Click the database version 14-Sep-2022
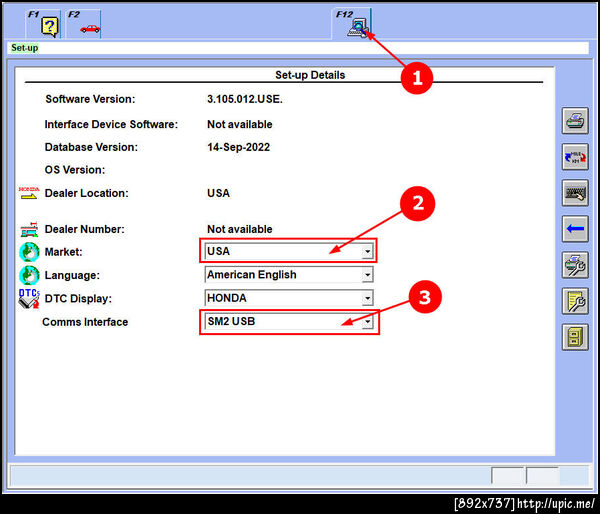Image resolution: width=600 pixels, height=514 pixels. tap(238, 147)
